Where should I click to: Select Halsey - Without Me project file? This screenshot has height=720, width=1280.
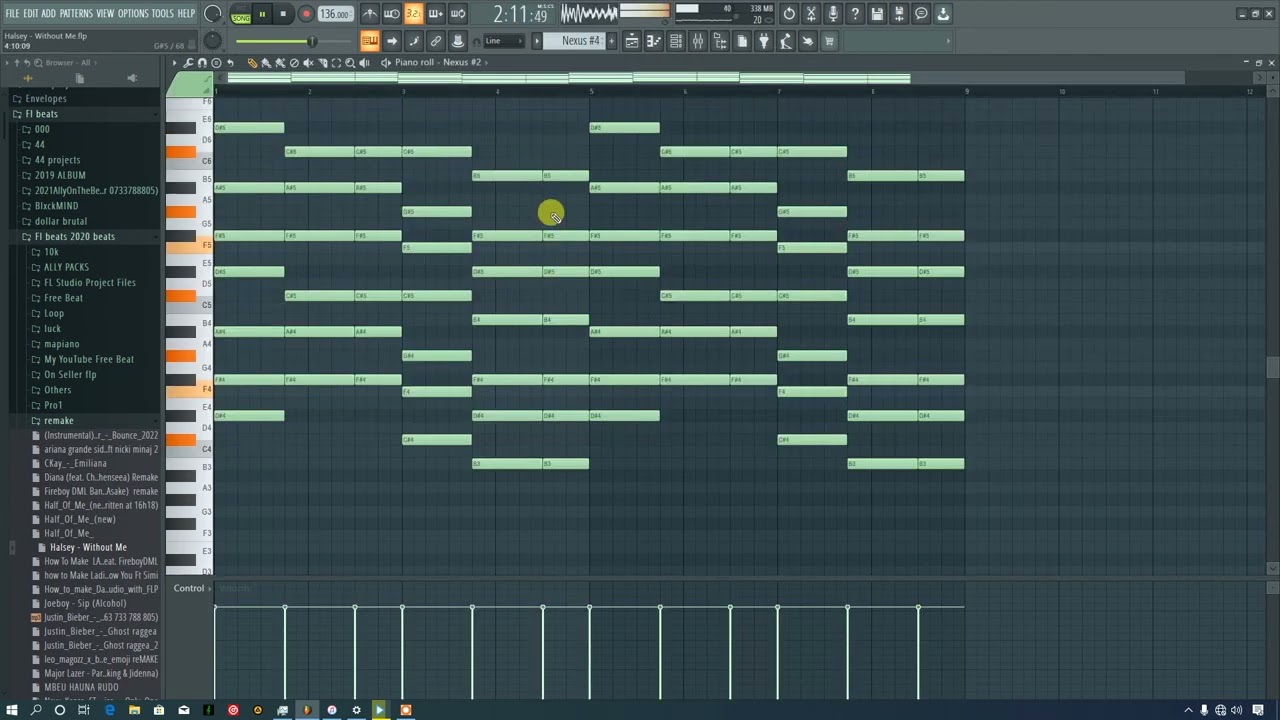[88, 547]
